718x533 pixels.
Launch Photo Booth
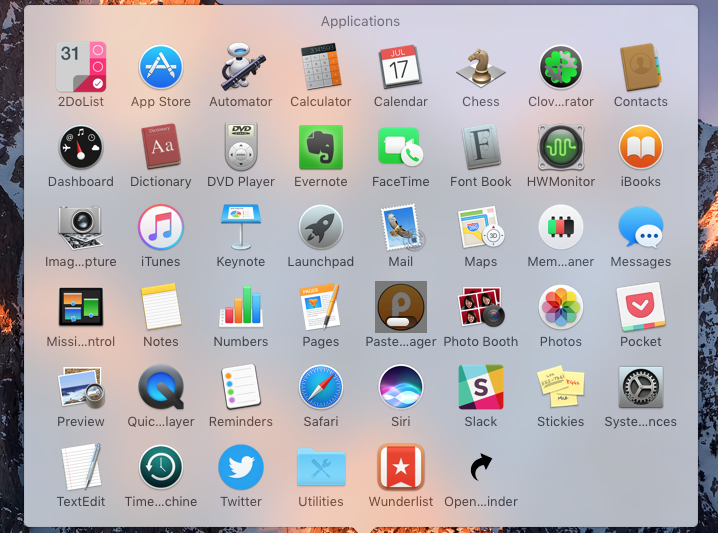[481, 307]
